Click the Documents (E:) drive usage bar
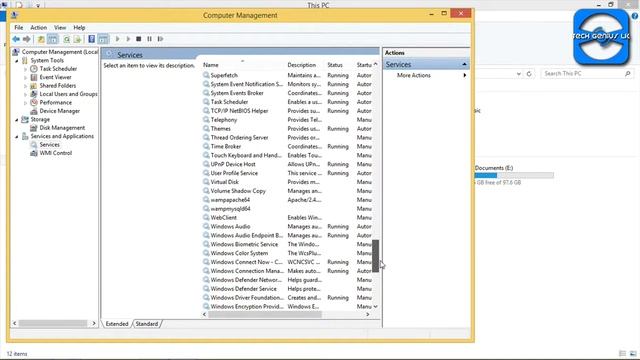 (x=514, y=175)
